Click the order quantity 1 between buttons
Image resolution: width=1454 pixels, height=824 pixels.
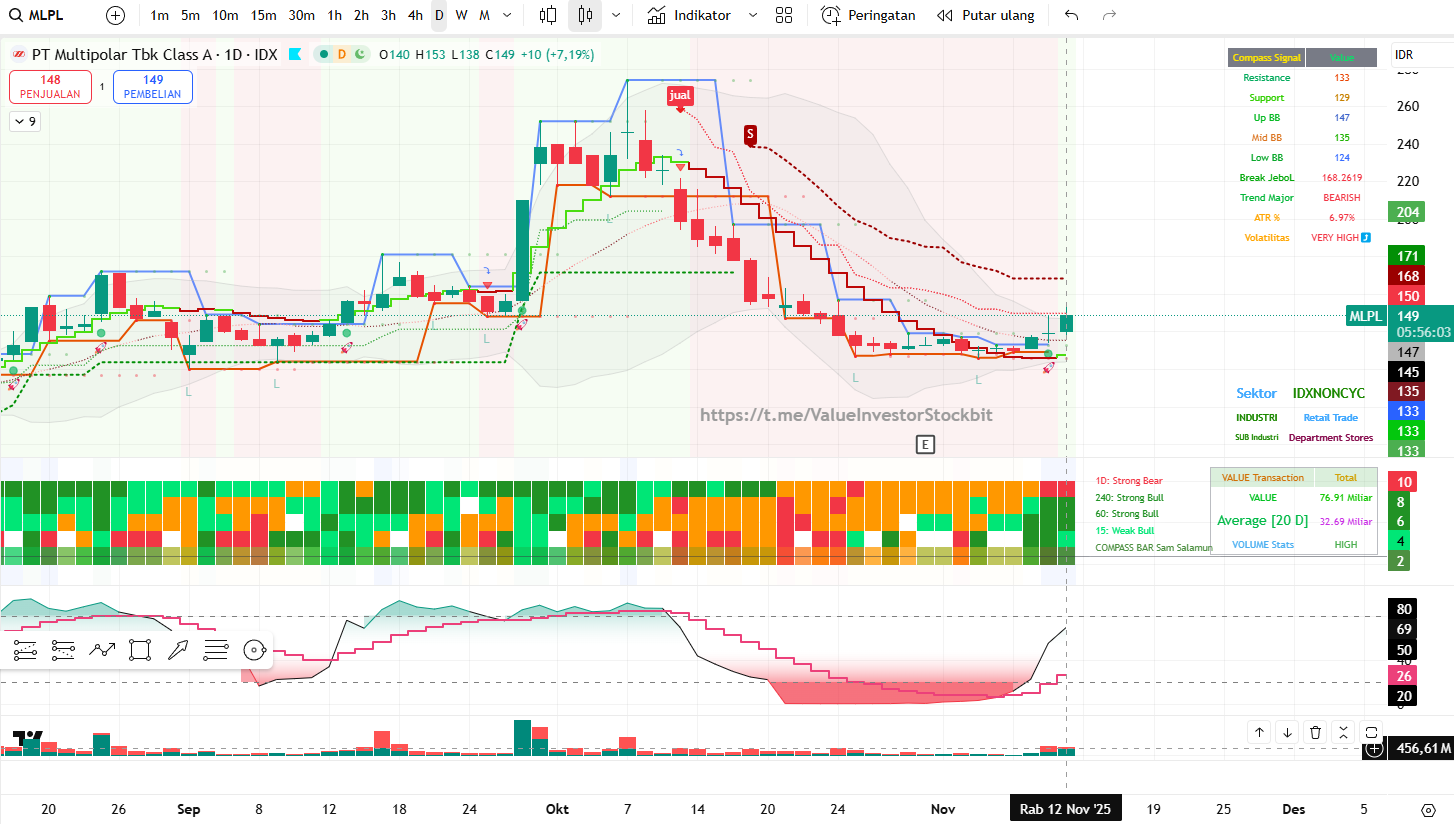pos(102,87)
